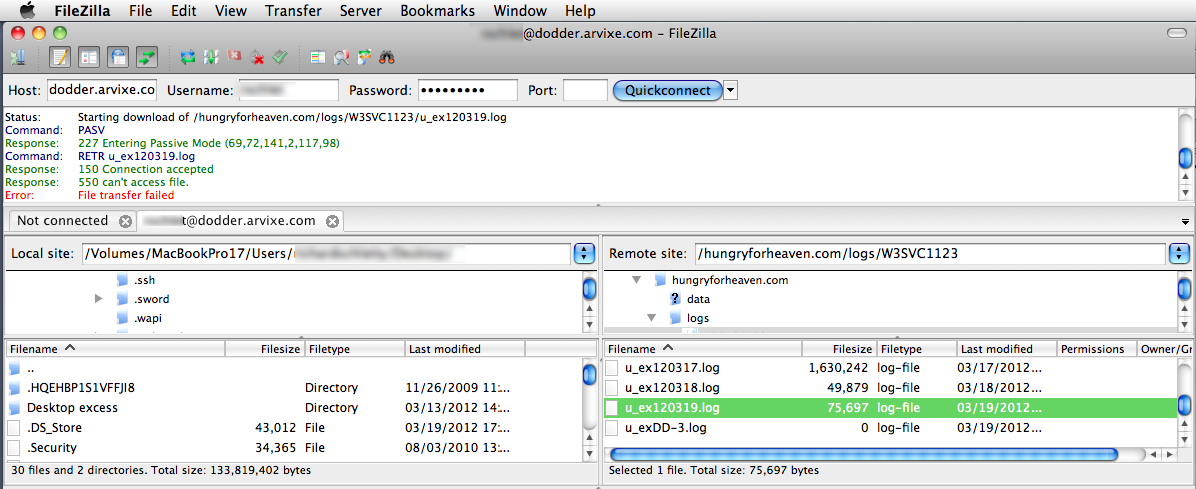The width and height of the screenshot is (1196, 489).
Task: Open the directory listing filters dialog
Action: coord(318,57)
